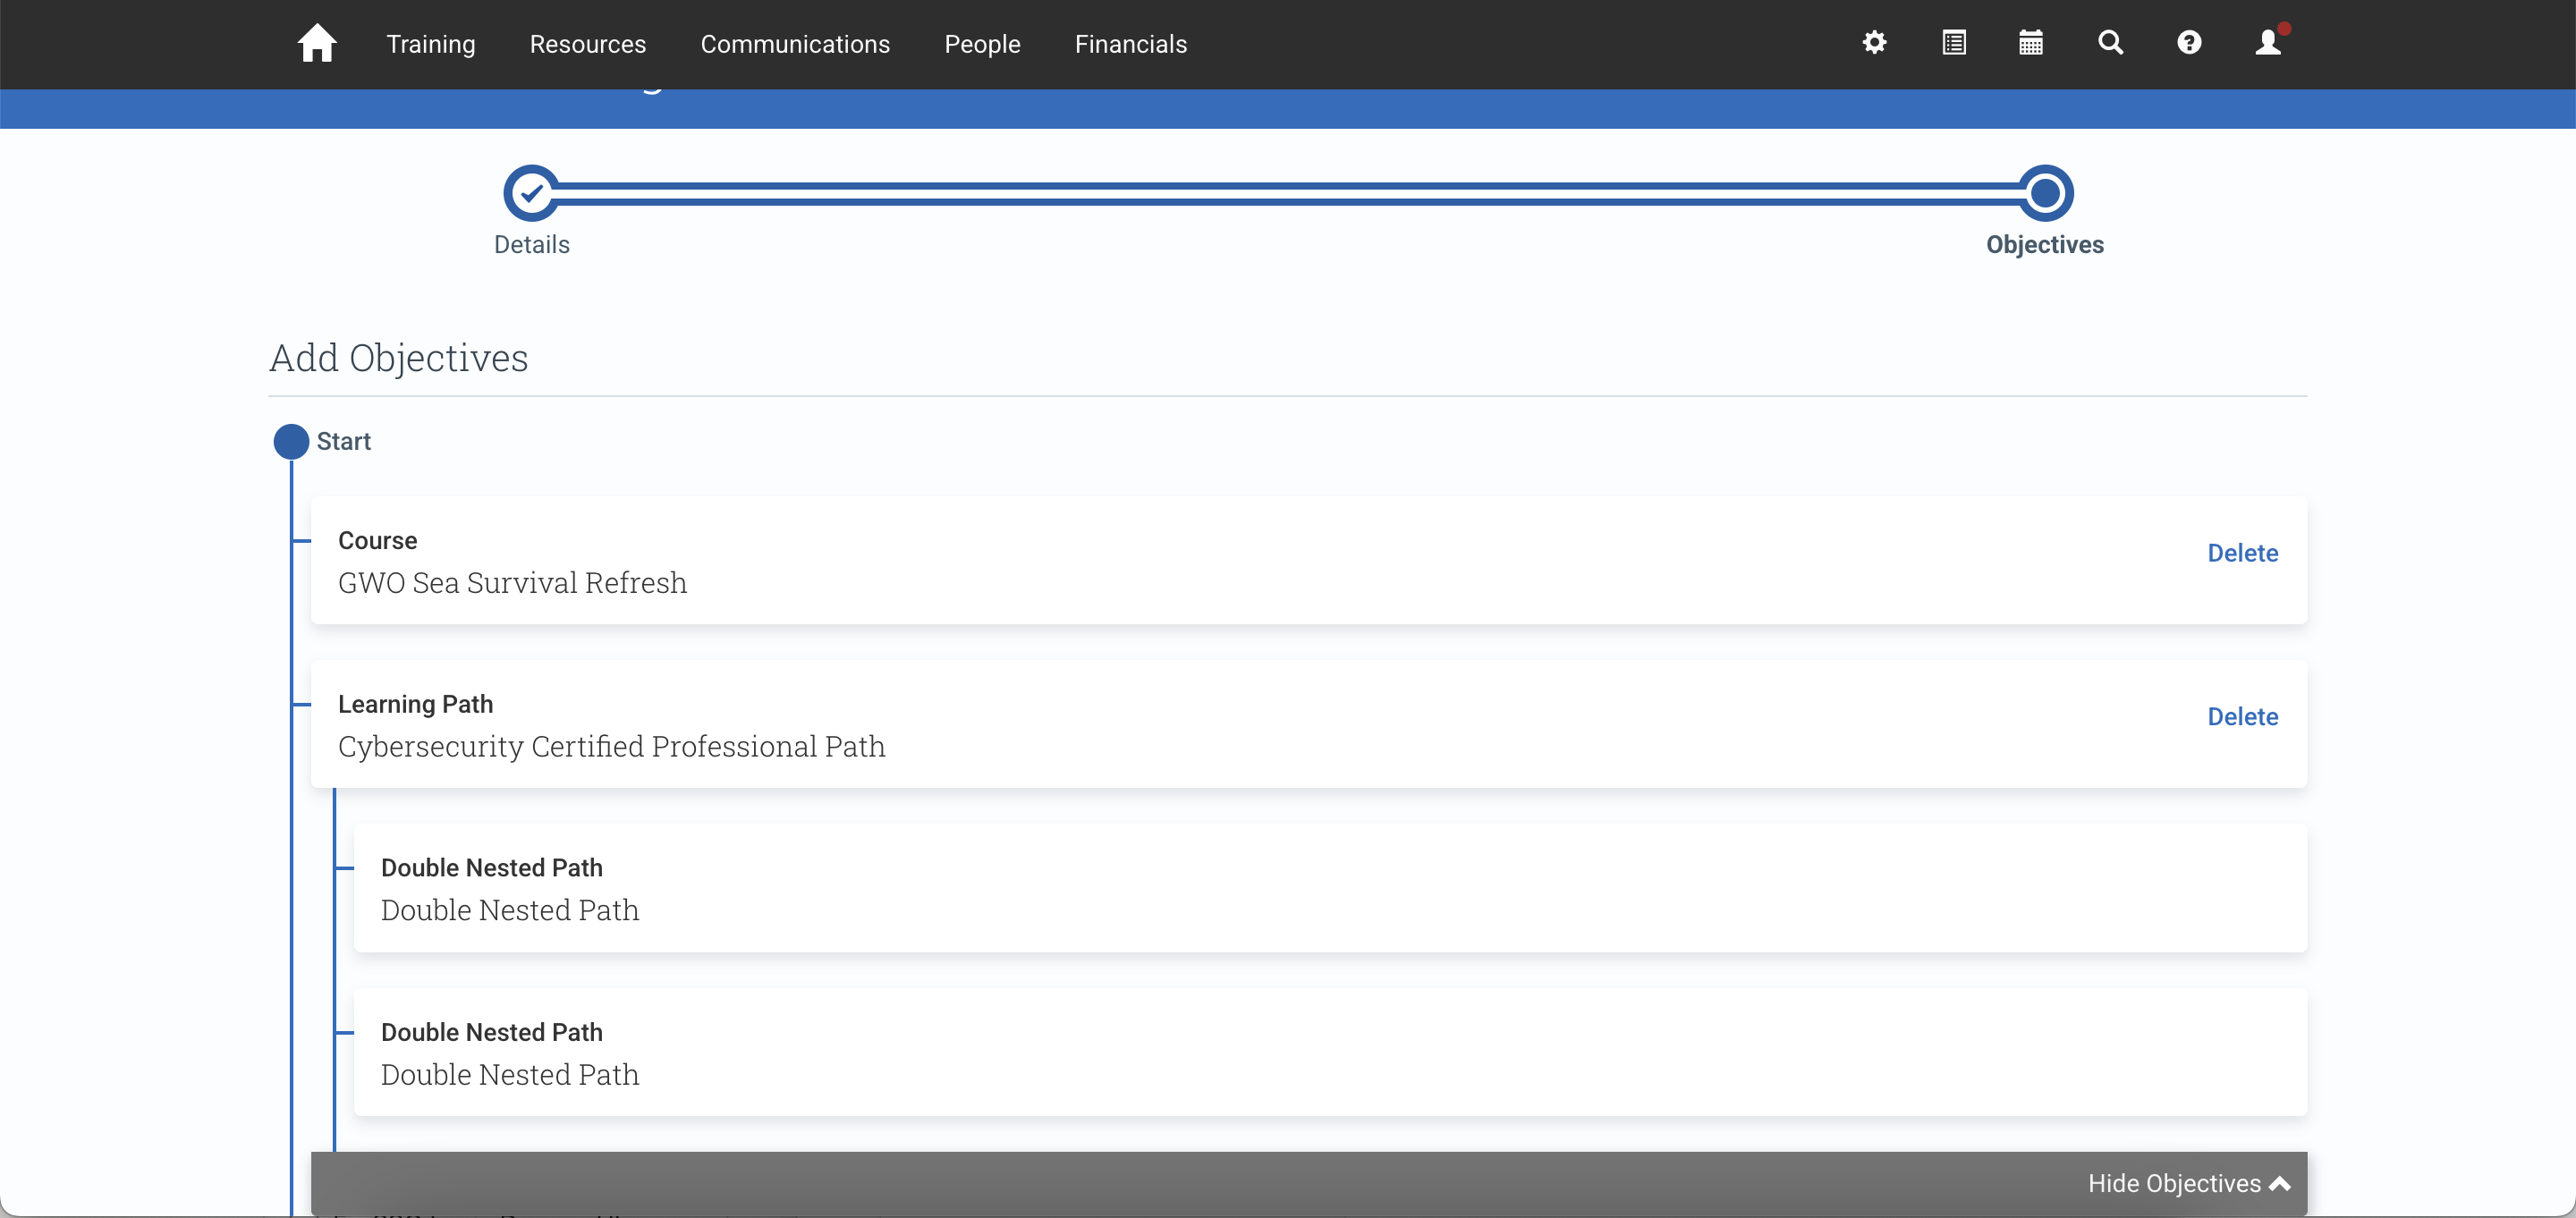
Task: Click the Objectives step label
Action: click(2045, 245)
